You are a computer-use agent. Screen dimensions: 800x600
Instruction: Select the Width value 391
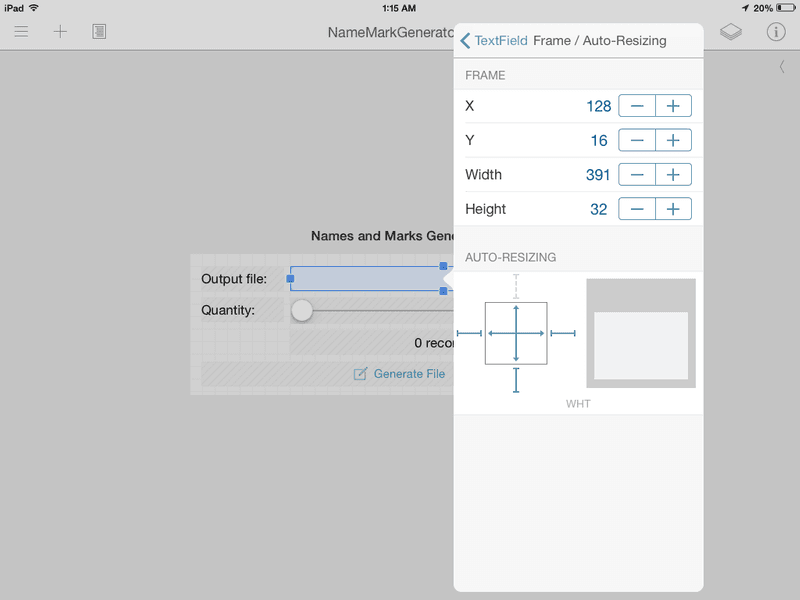click(598, 175)
